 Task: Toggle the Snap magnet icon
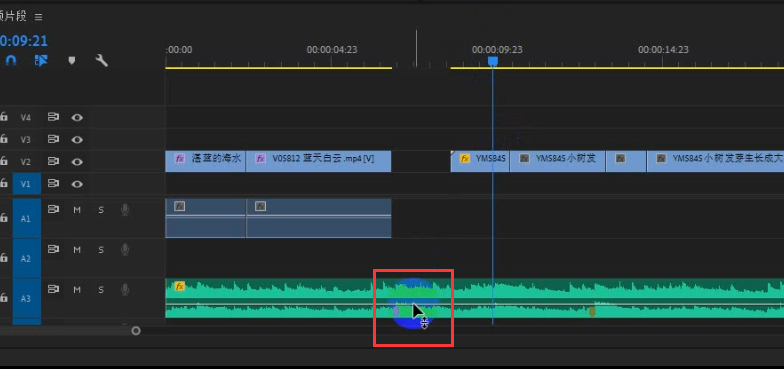coord(10,60)
